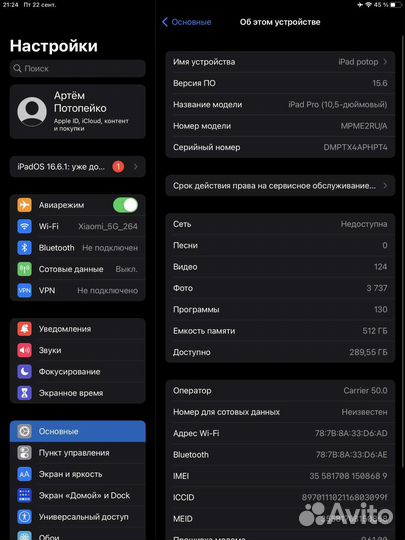
Task: Select Уведомления in sidebar
Action: point(65,329)
